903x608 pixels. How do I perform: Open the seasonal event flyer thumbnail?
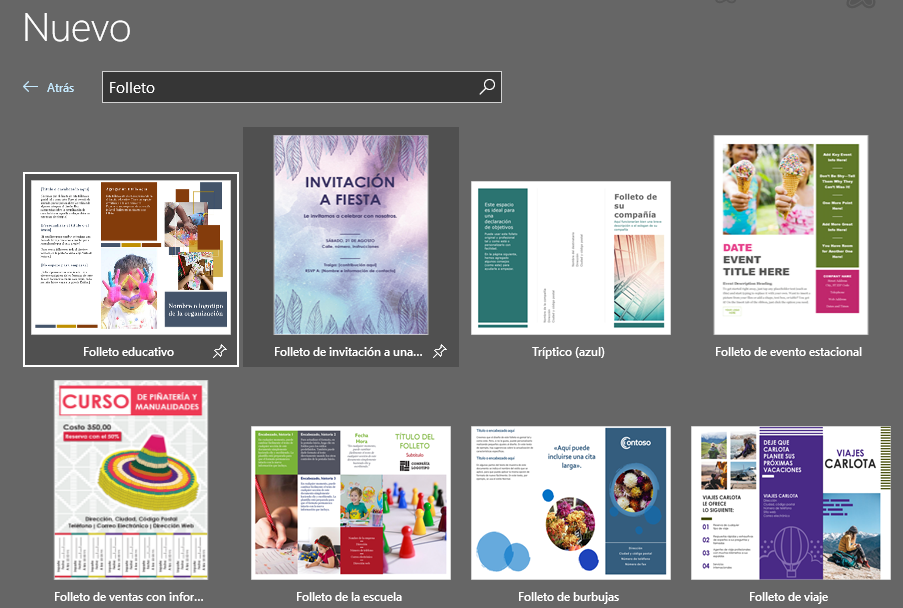(791, 235)
